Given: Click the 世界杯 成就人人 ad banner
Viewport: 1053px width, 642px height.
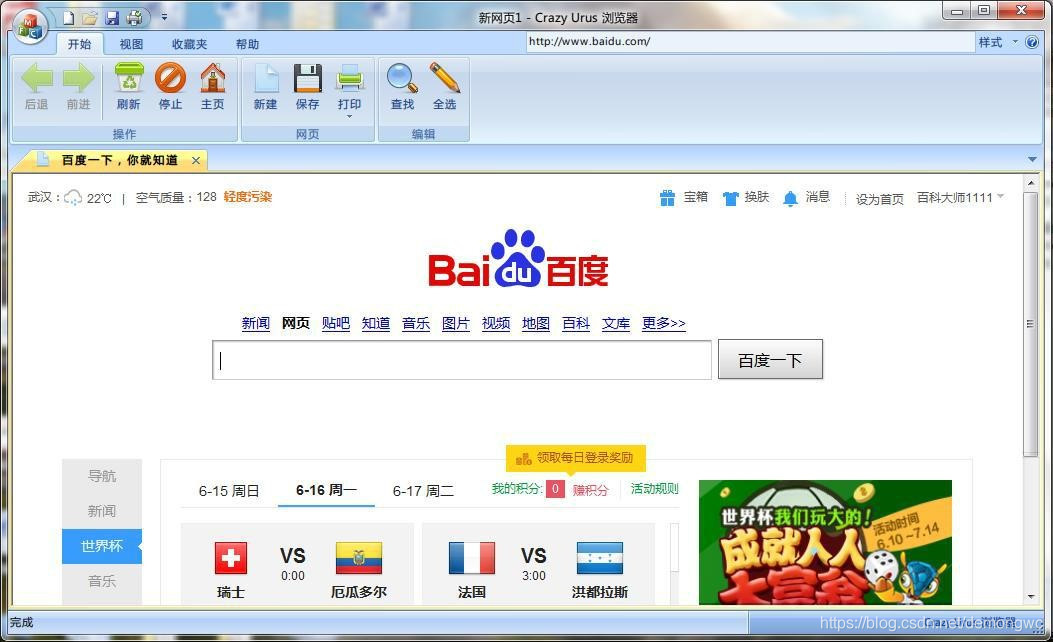Looking at the screenshot, I should coord(825,543).
